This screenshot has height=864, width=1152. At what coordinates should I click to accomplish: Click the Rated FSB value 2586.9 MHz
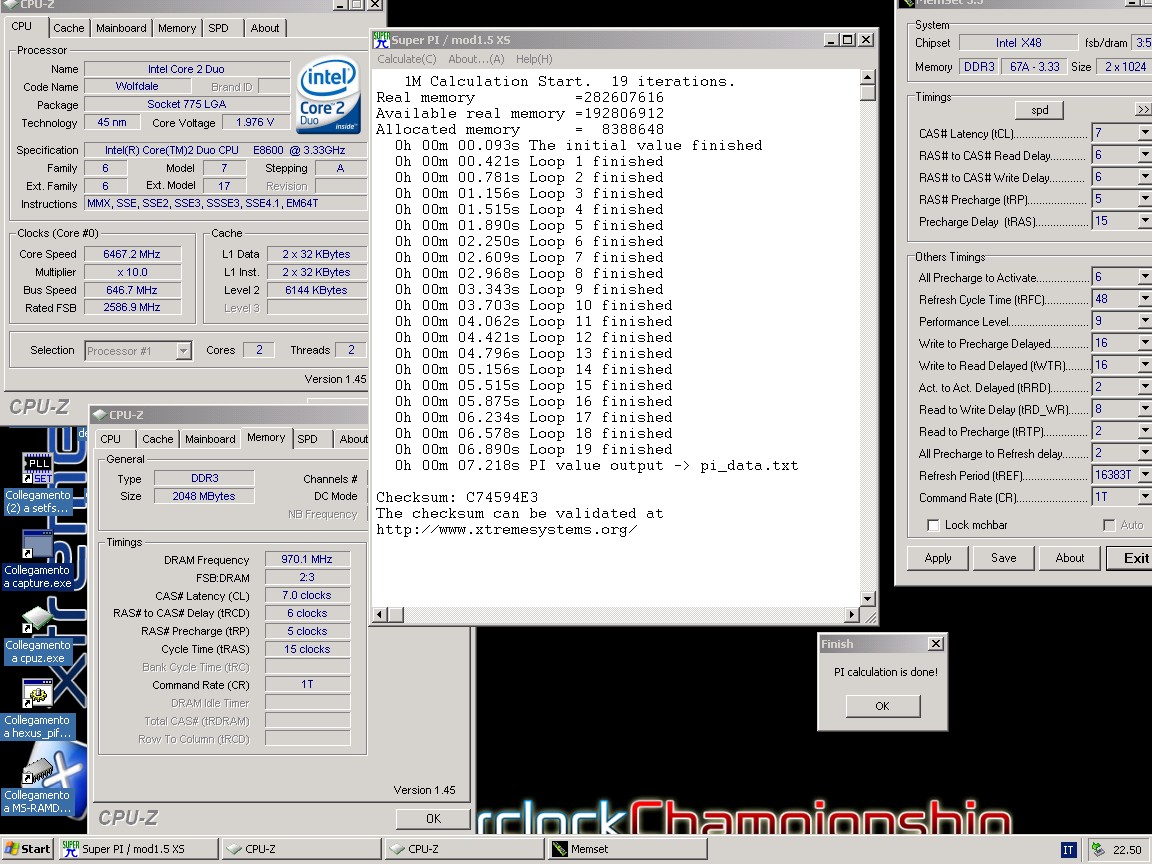click(x=132, y=308)
